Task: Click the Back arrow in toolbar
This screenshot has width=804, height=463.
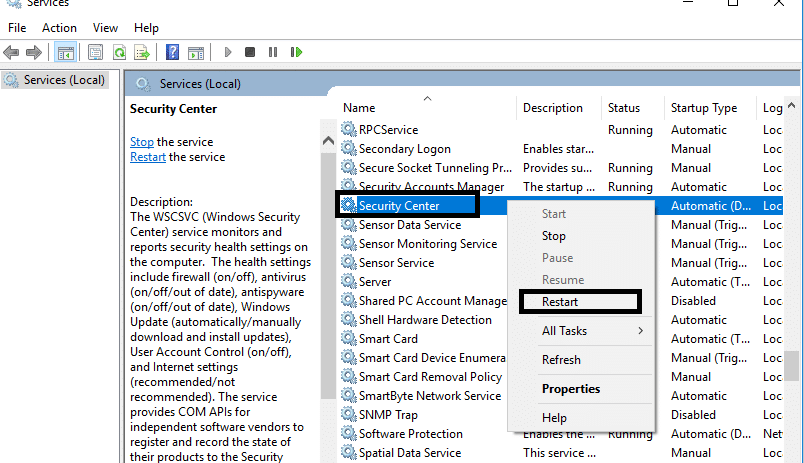Action: point(13,52)
